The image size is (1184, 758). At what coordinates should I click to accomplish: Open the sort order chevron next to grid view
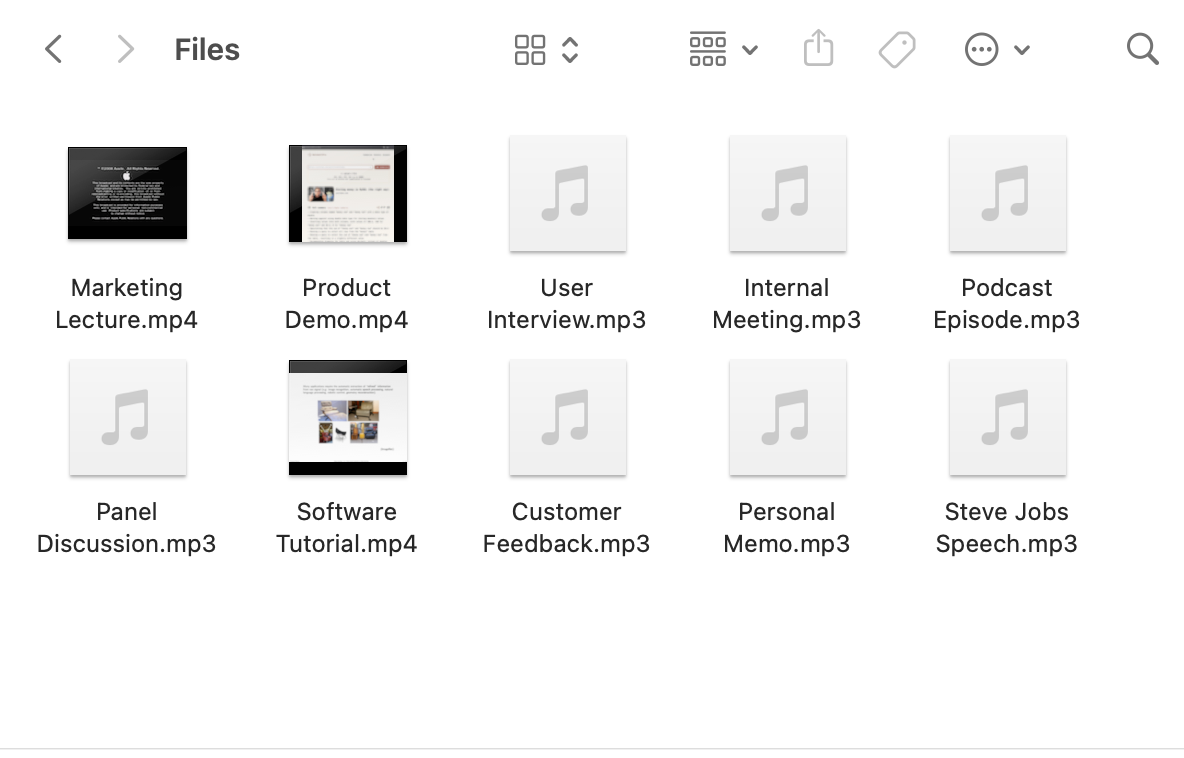569,48
